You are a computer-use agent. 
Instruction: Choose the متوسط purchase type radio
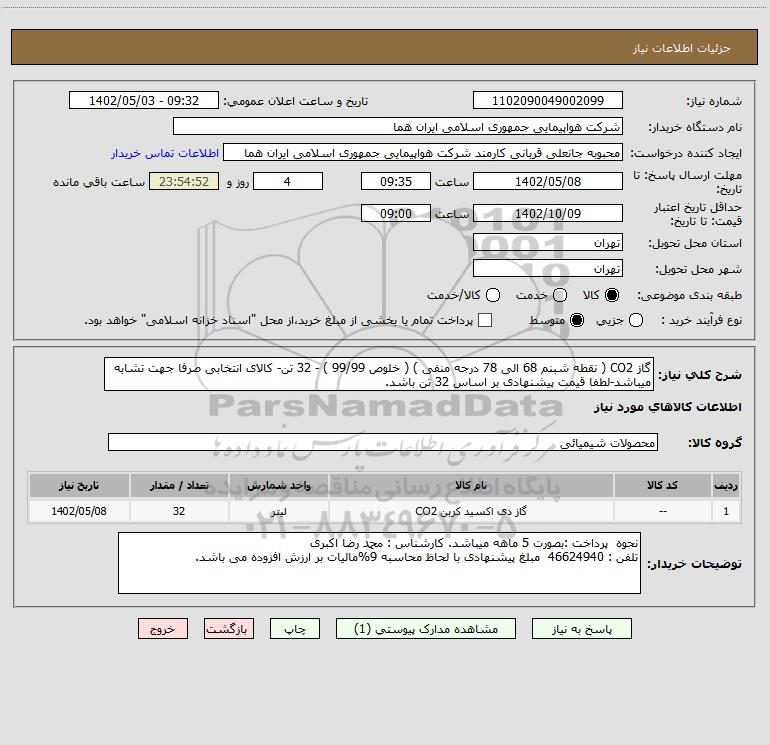(x=577, y=320)
